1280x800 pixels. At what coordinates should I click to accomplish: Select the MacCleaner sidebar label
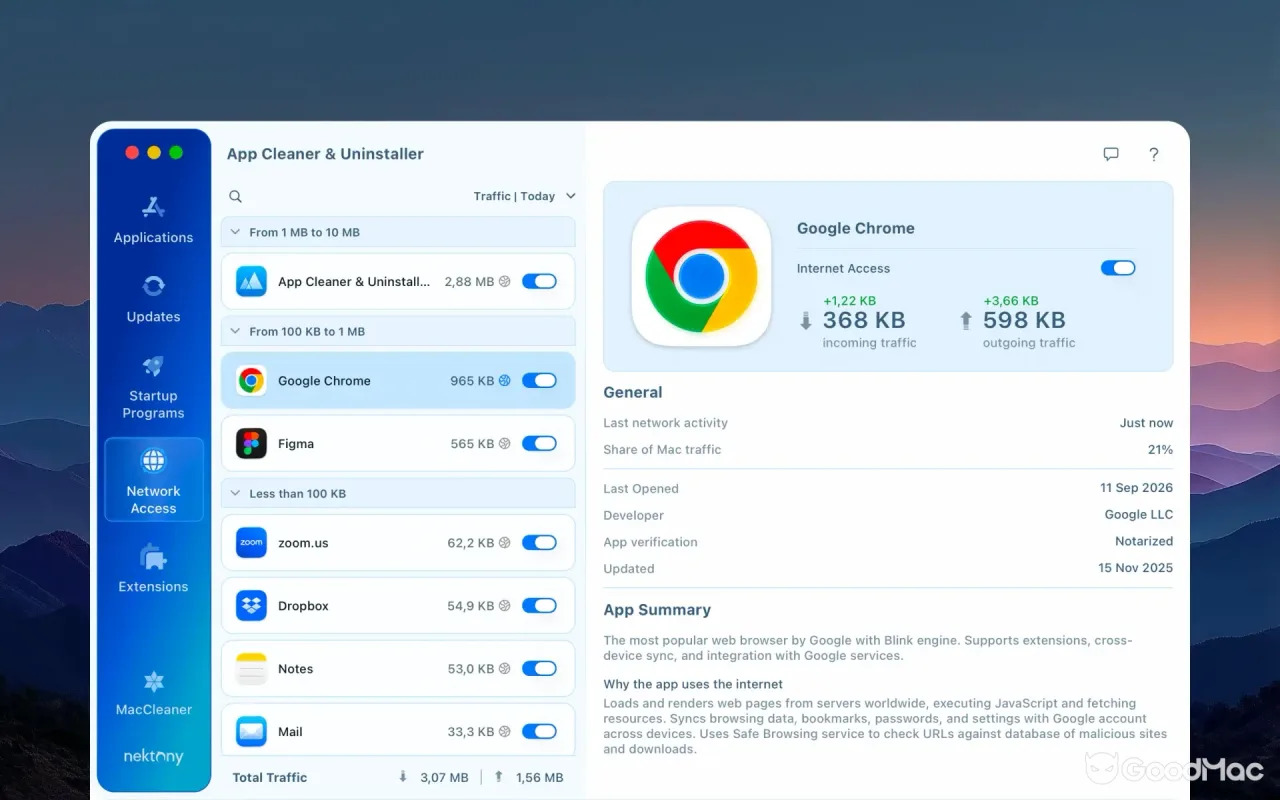click(153, 710)
